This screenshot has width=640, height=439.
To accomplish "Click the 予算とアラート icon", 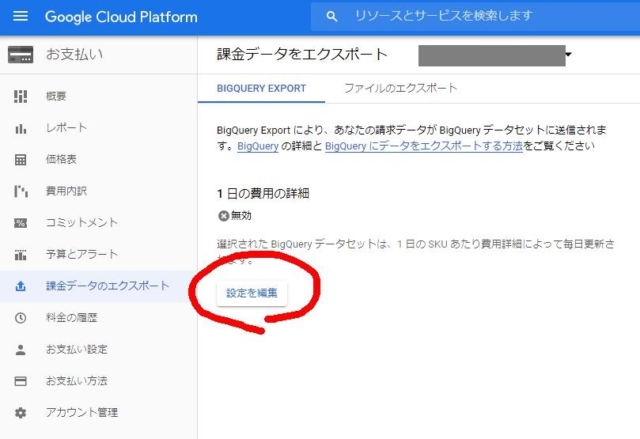I will [x=20, y=255].
